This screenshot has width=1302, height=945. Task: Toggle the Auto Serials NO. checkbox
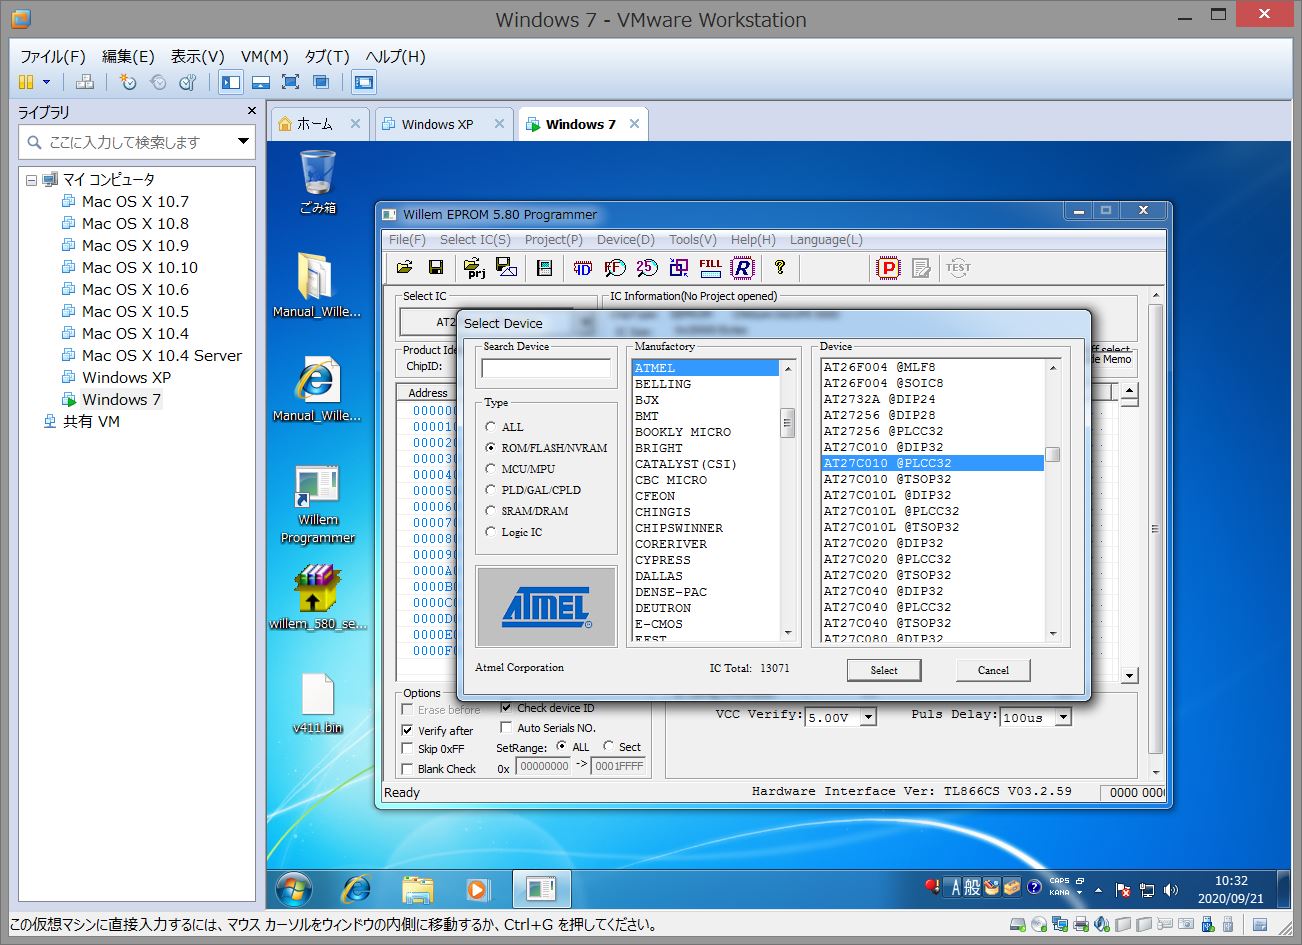[506, 727]
